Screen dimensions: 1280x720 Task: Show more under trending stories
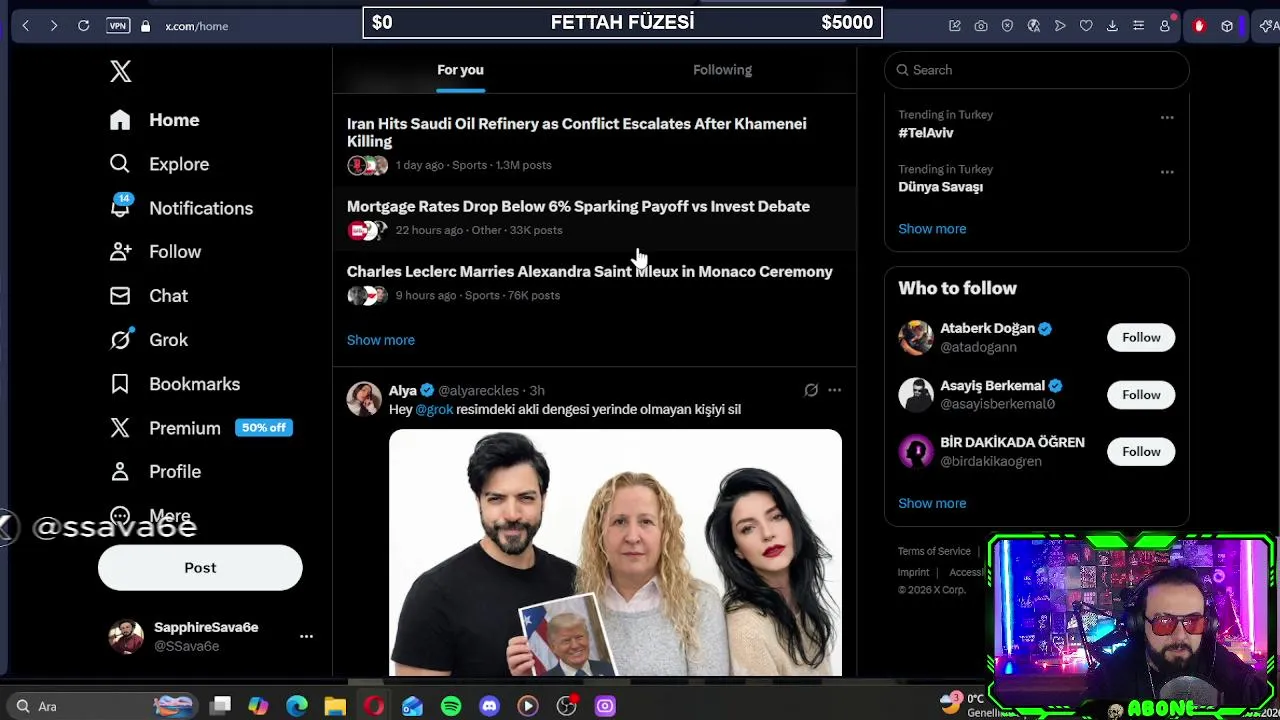[x=380, y=340]
